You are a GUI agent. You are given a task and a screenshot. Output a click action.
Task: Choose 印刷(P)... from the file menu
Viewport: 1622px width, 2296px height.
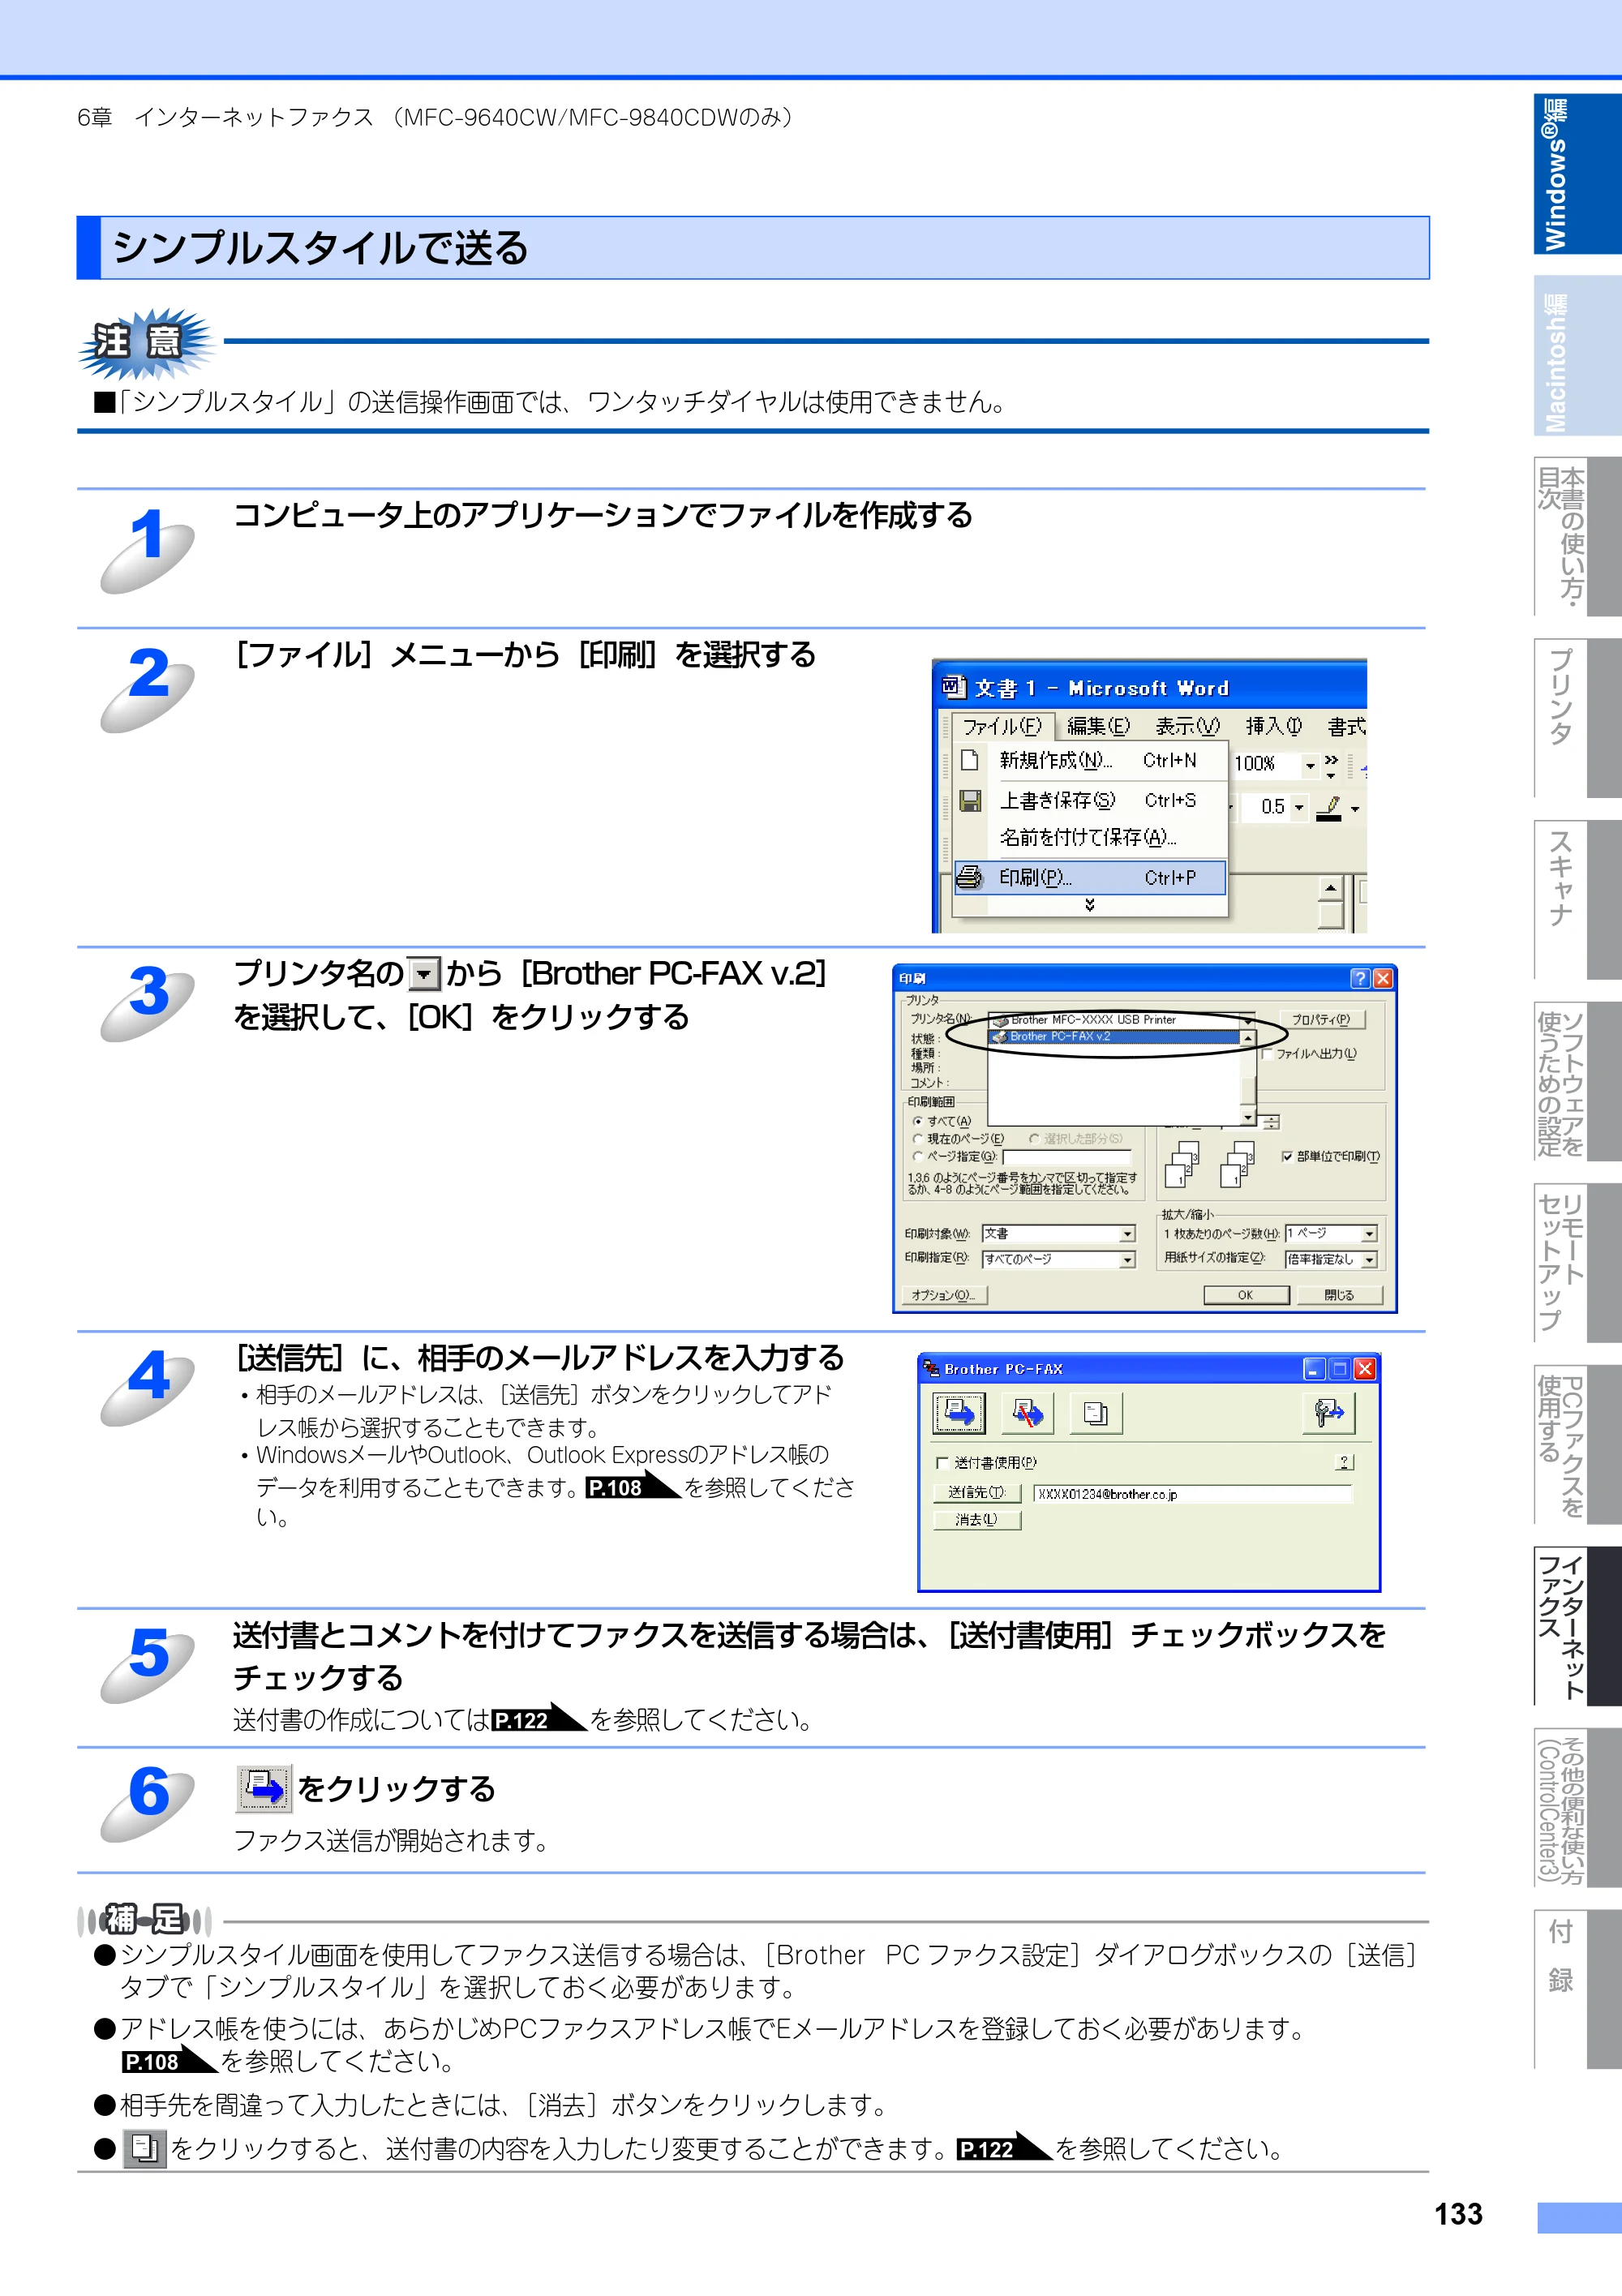pyautogui.click(x=1090, y=878)
